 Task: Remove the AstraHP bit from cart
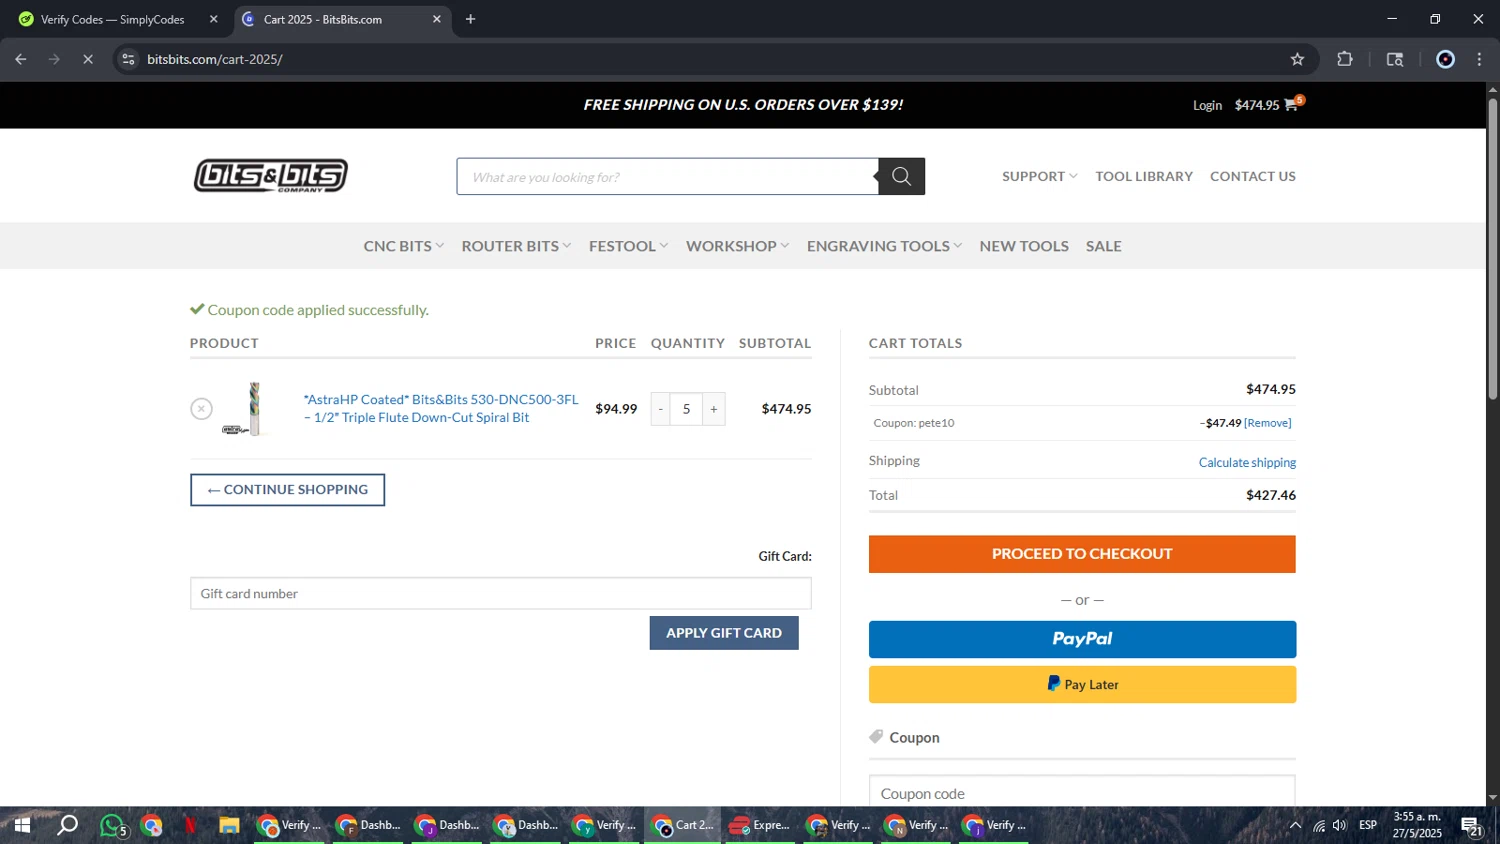pyautogui.click(x=201, y=408)
